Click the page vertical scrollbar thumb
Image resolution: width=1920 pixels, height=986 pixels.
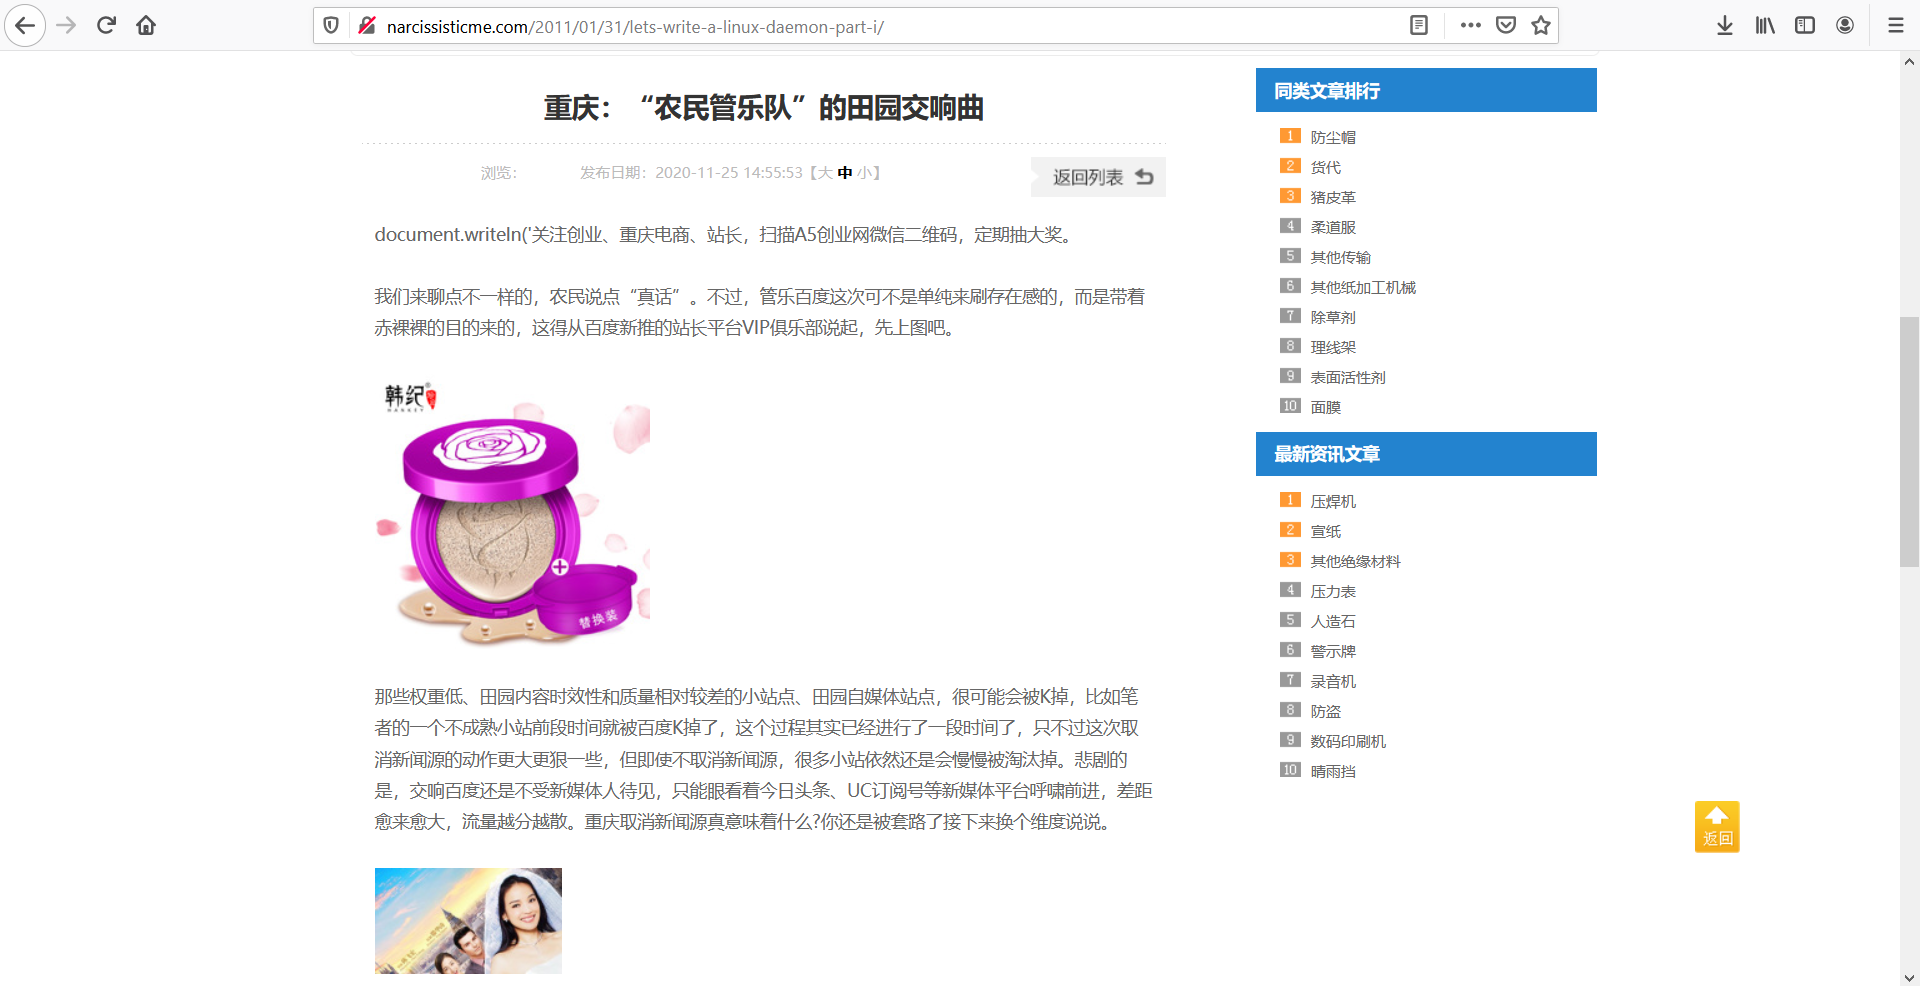[1909, 442]
